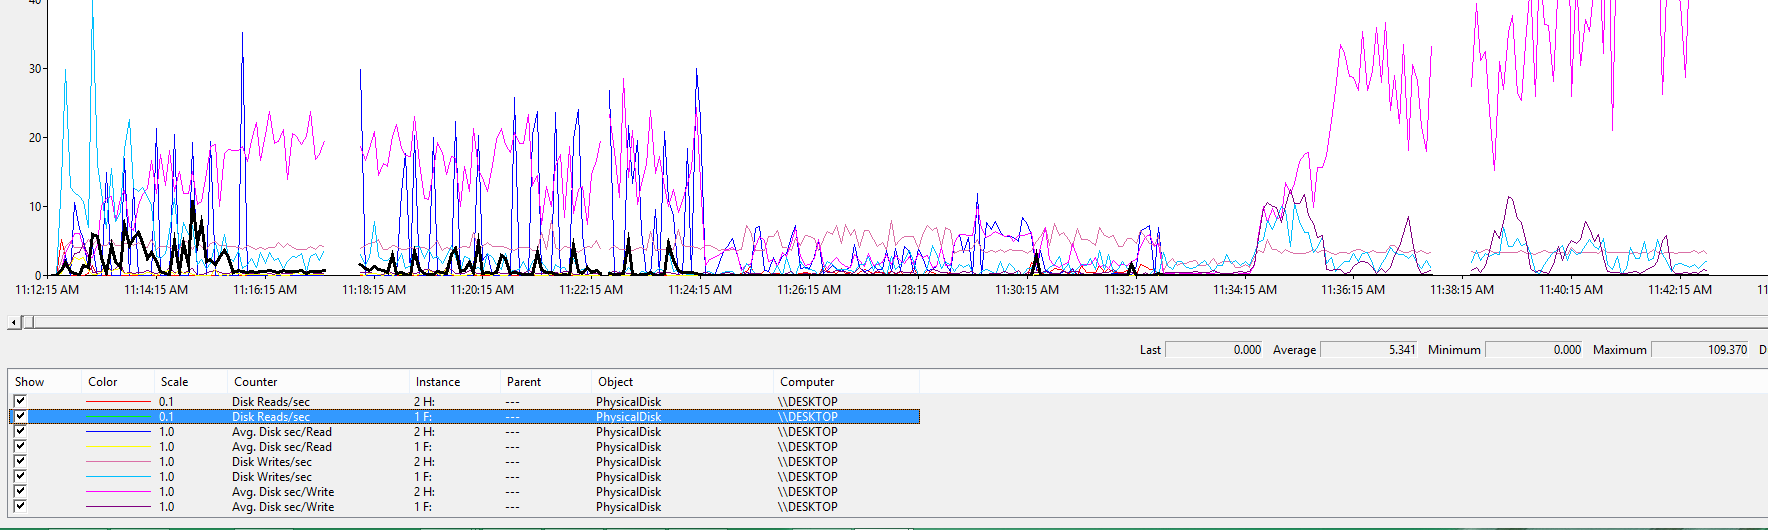Sort counters by Instance column header
The width and height of the screenshot is (1768, 530).
click(438, 382)
